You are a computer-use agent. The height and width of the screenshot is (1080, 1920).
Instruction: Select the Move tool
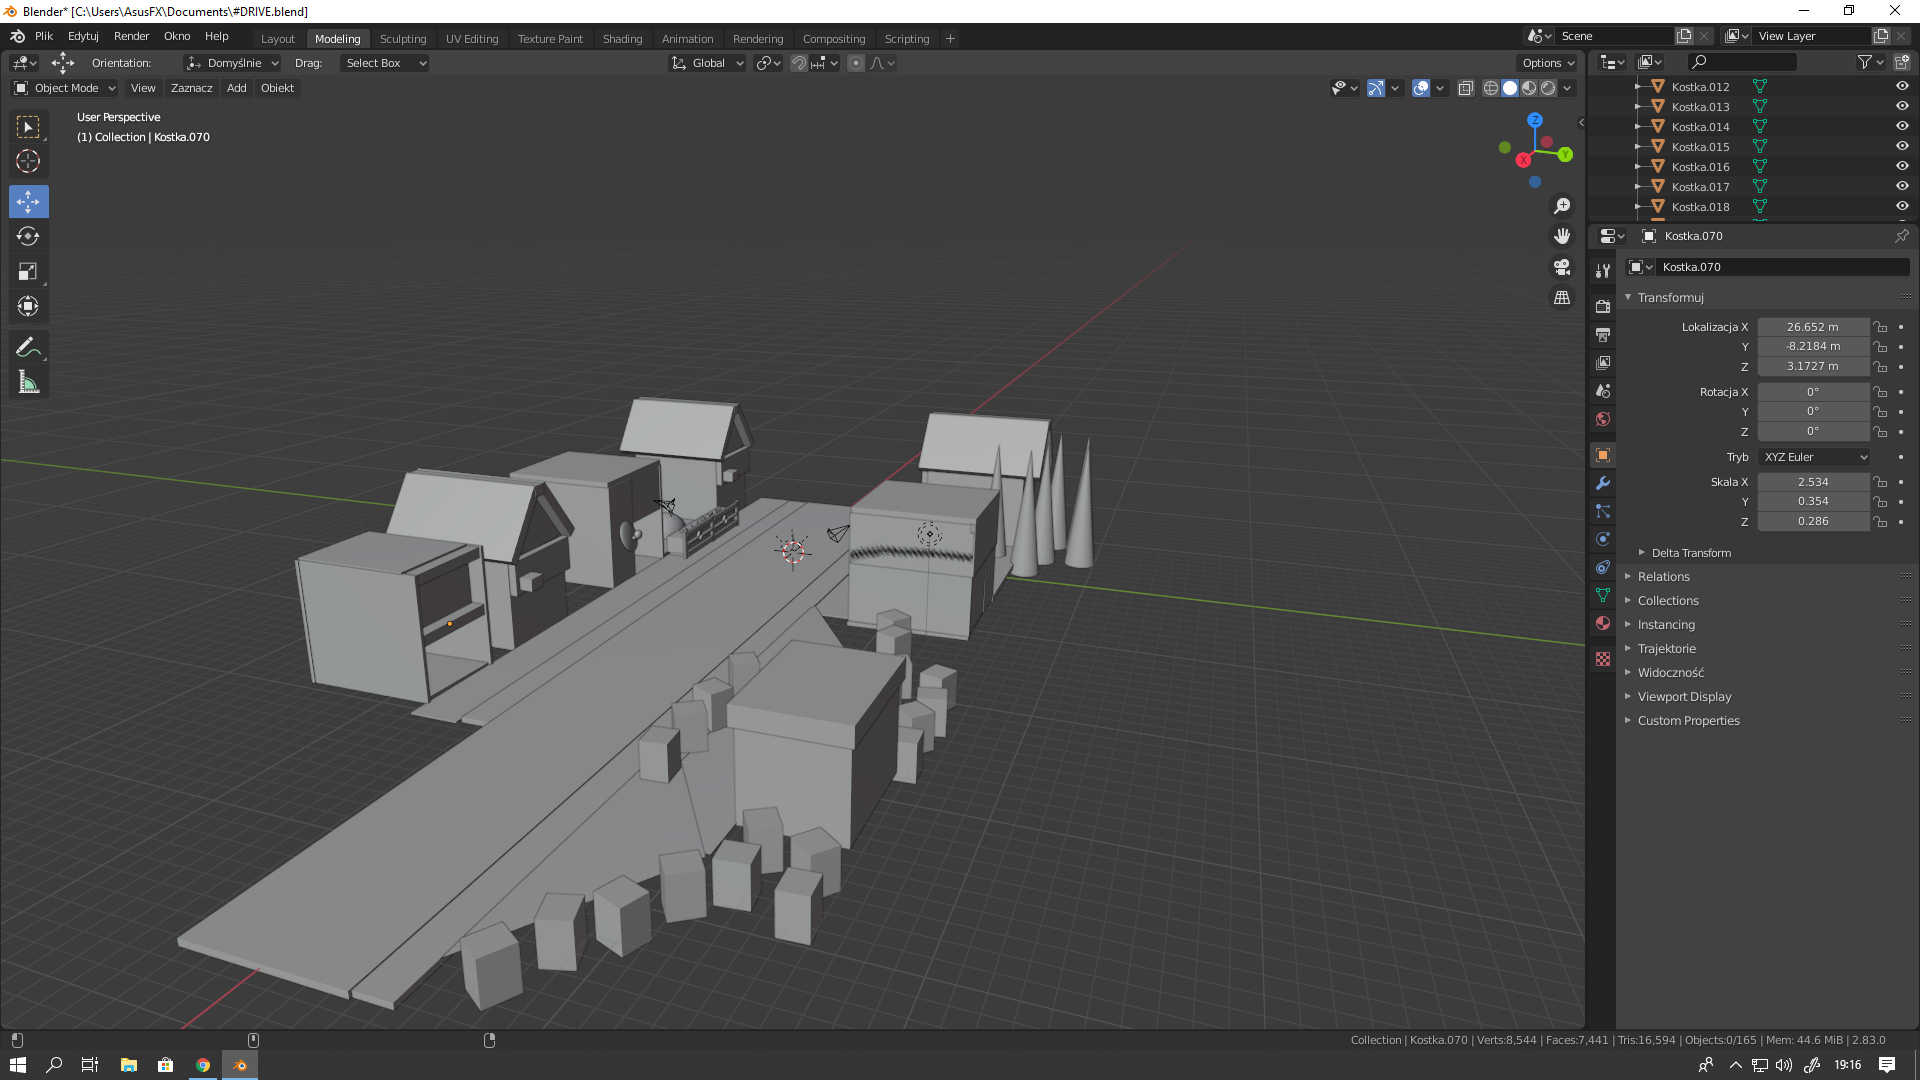click(x=28, y=202)
